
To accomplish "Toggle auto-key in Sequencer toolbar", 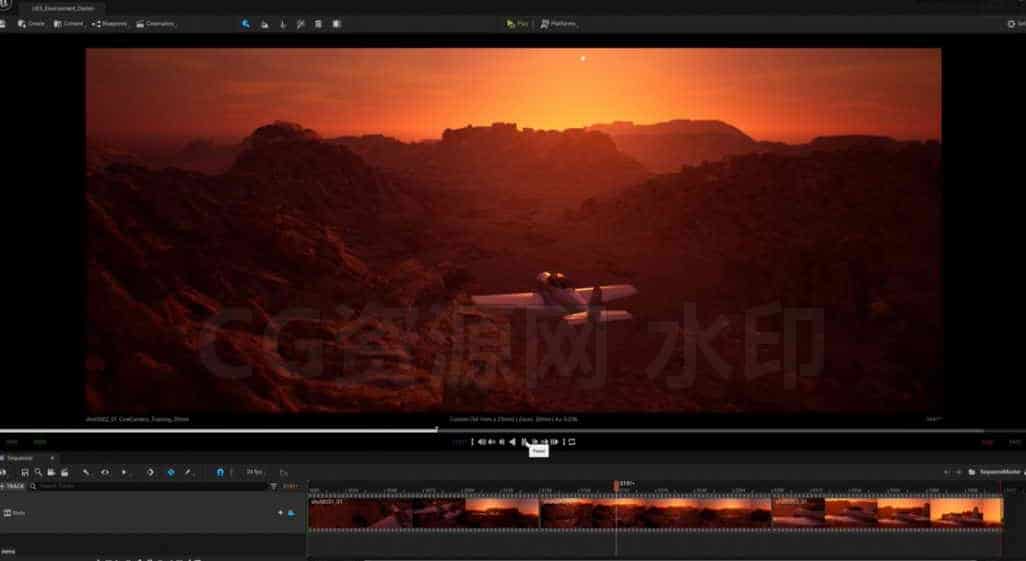I will click(171, 472).
